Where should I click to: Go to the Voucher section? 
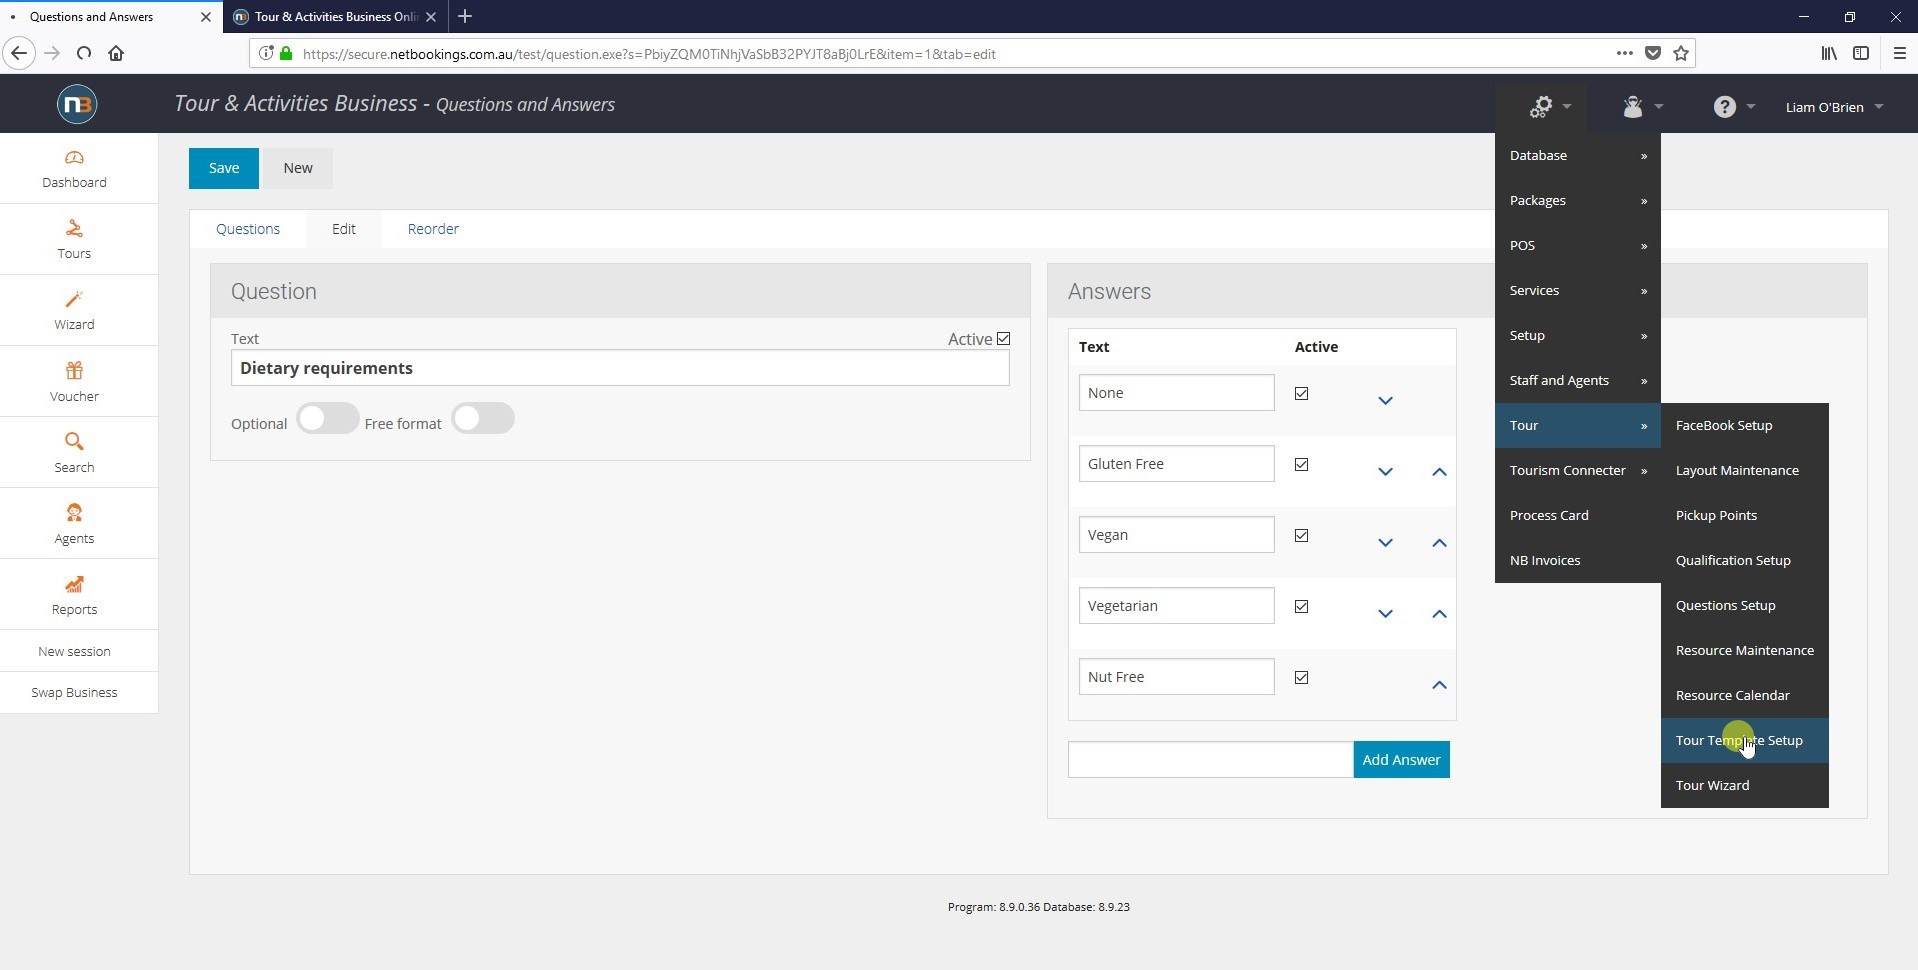click(x=73, y=380)
